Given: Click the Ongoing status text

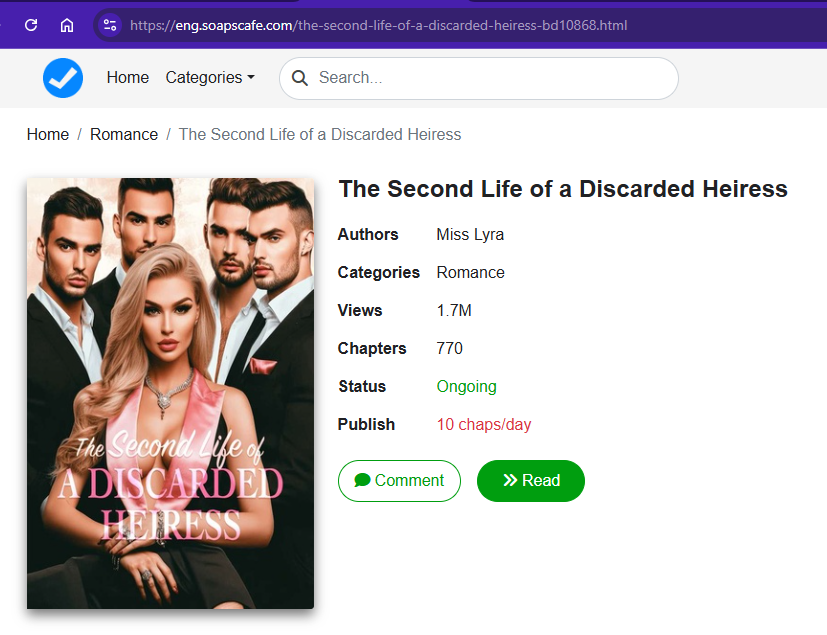Looking at the screenshot, I should [466, 386].
